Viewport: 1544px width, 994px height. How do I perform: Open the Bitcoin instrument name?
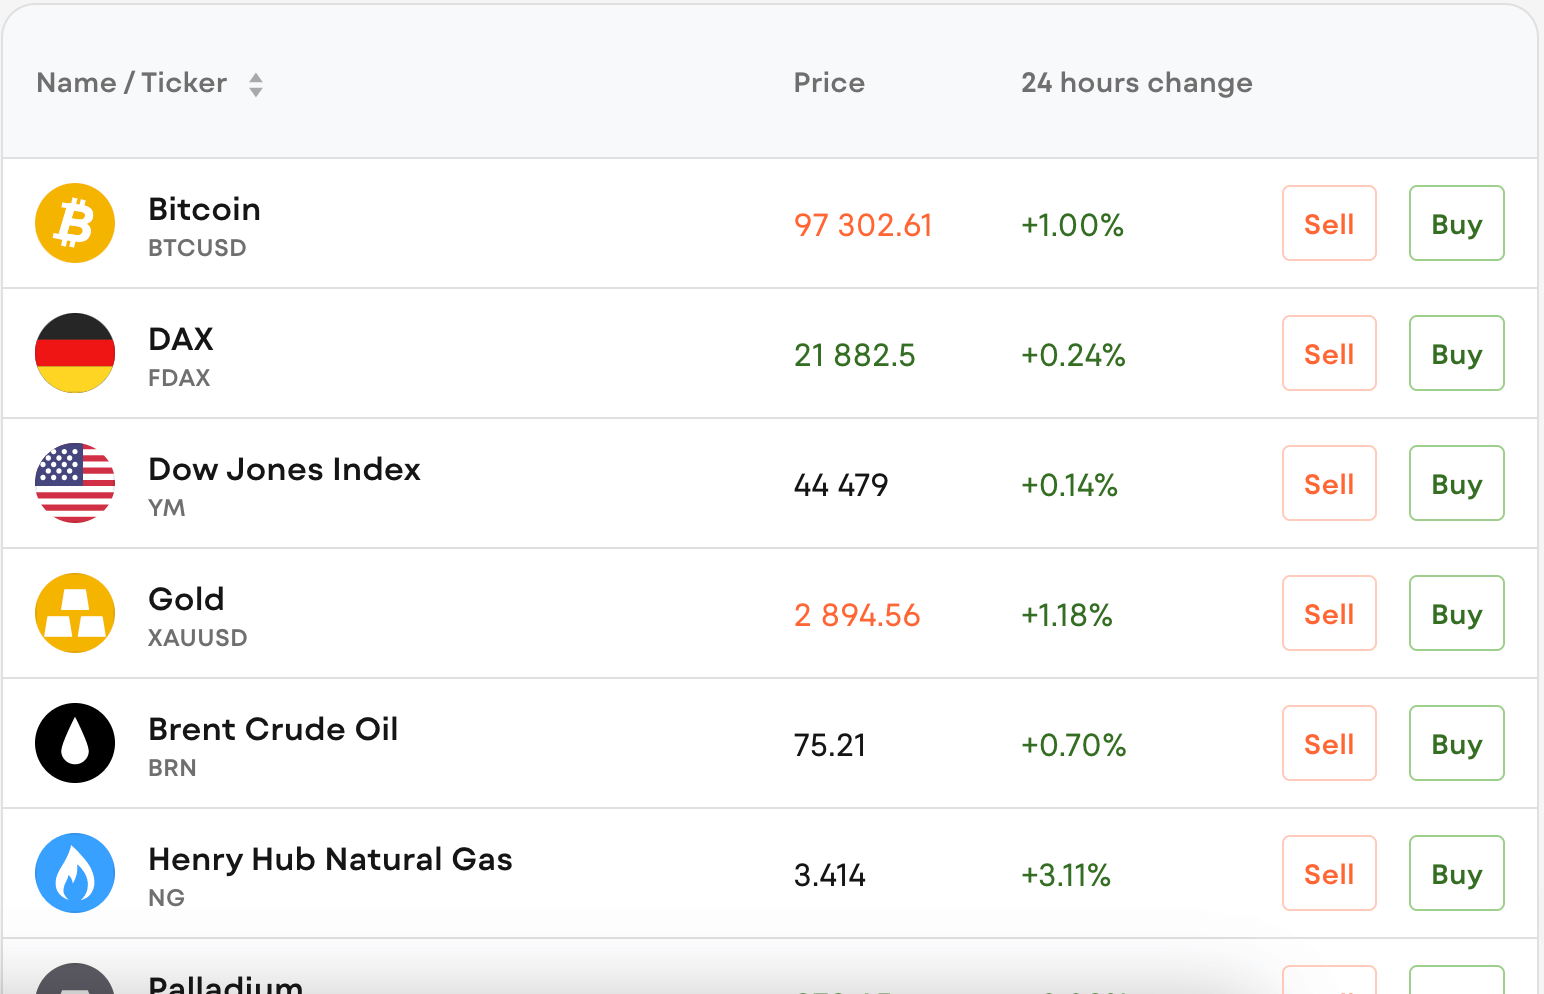pos(204,209)
